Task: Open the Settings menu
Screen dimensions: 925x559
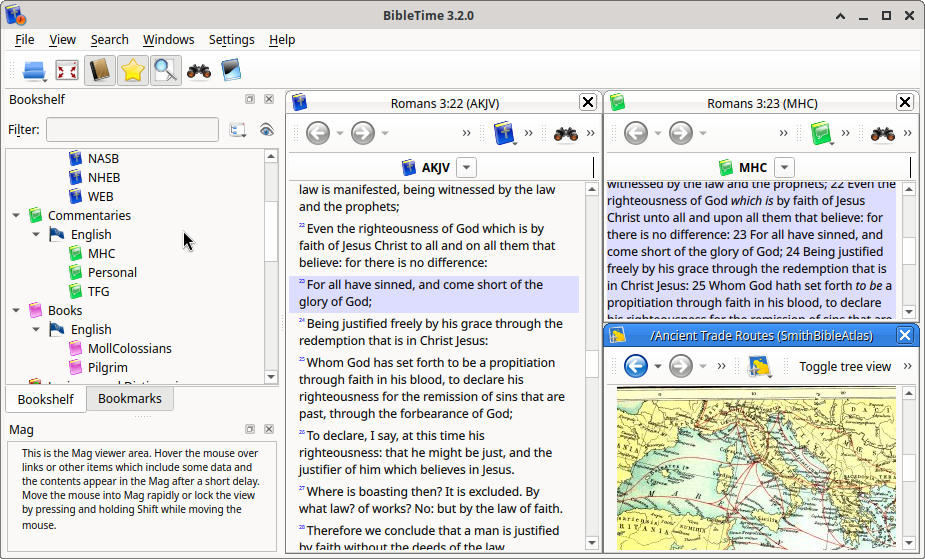Action: click(232, 40)
